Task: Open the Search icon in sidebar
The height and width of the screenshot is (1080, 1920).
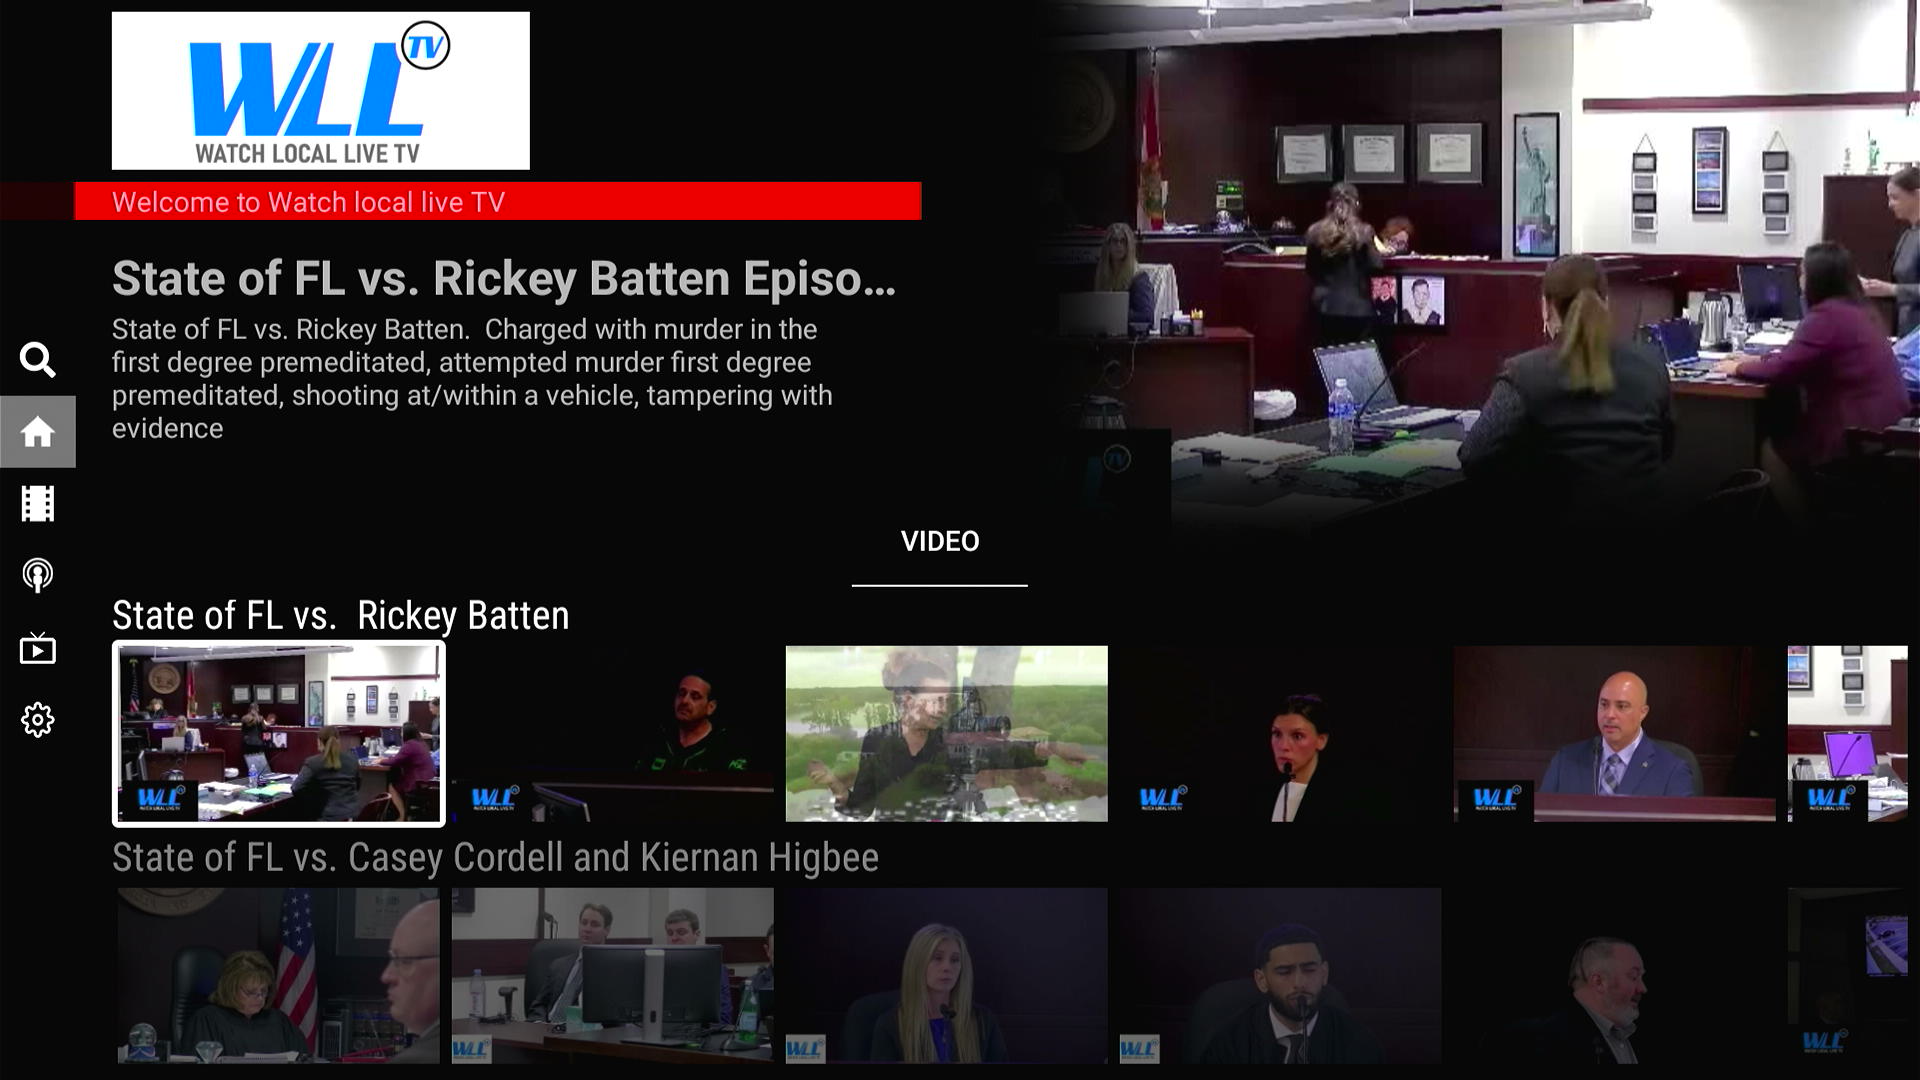Action: click(x=38, y=359)
